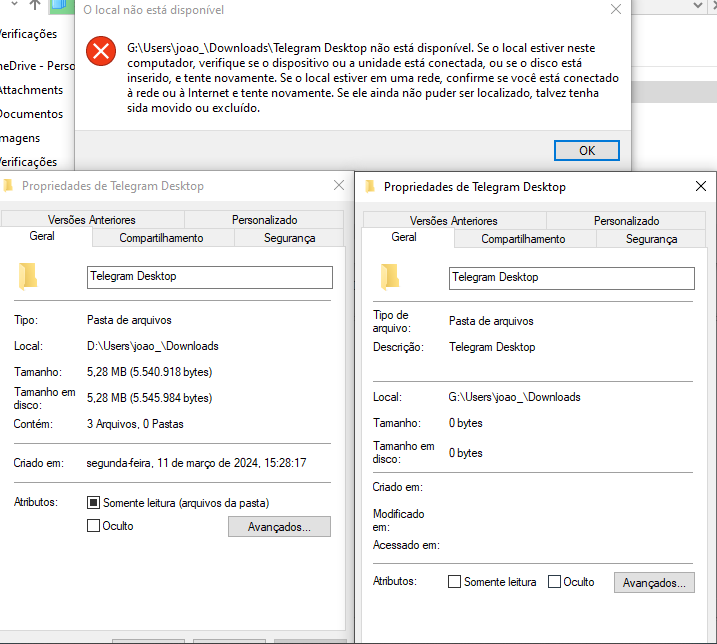717x644 pixels.
Task: Click title bar folder icon of right properties window
Action: (x=370, y=186)
